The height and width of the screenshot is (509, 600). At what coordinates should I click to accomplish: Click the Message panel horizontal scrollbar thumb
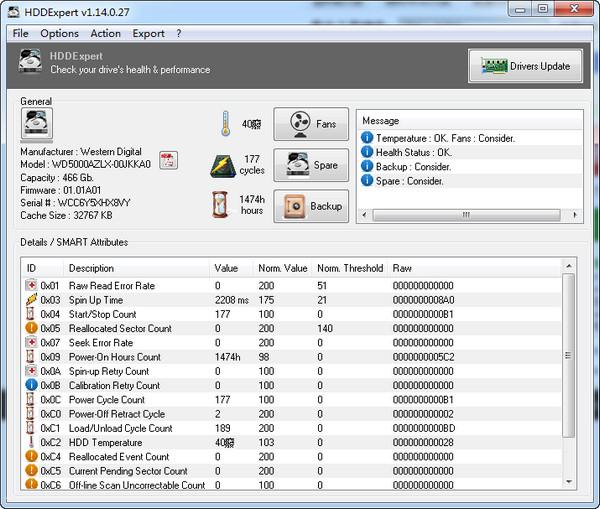(466, 215)
